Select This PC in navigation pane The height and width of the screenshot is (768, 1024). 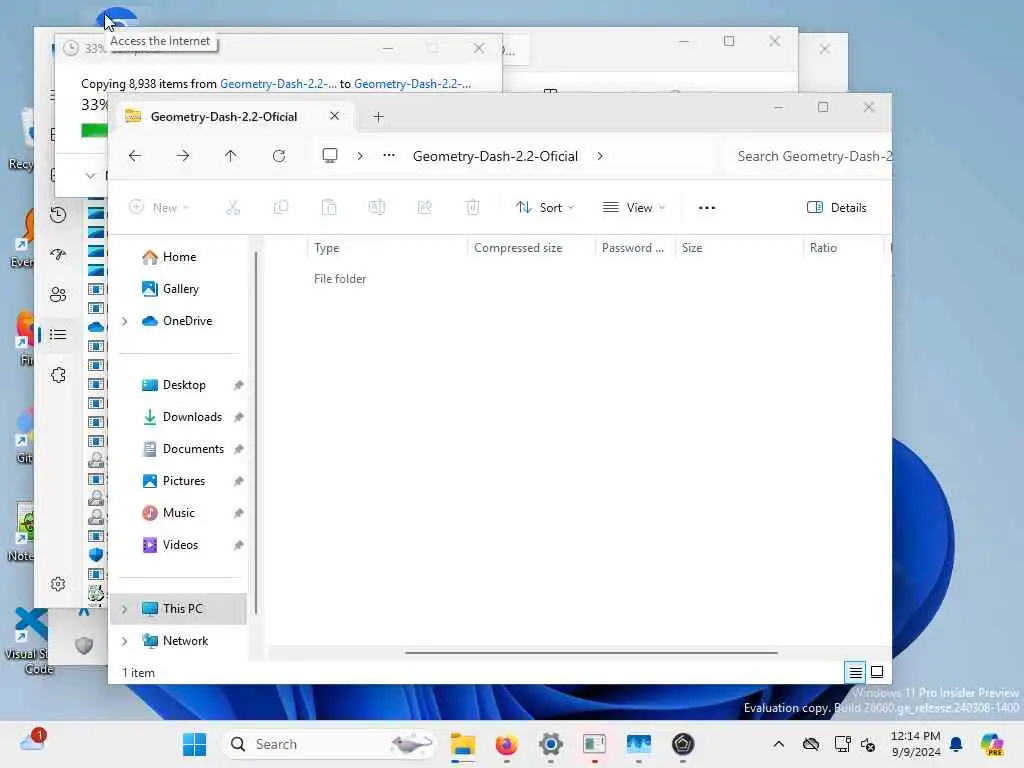coord(178,609)
